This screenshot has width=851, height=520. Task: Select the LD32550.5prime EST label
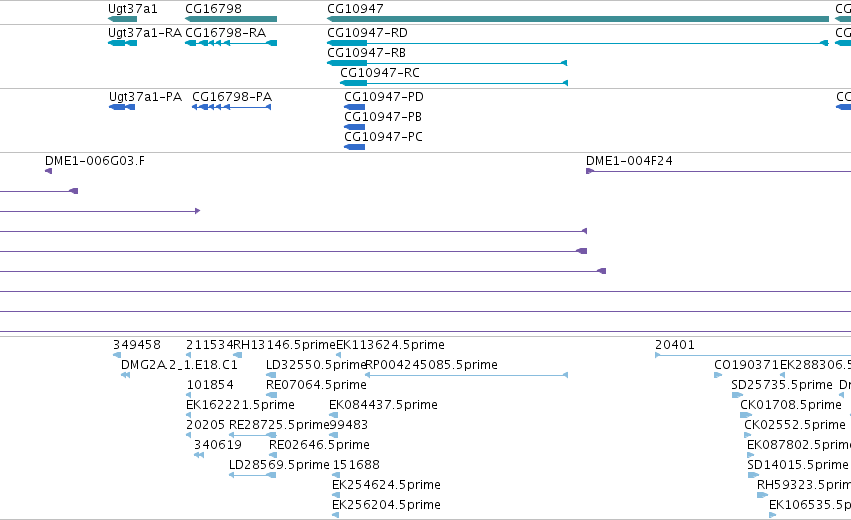click(x=316, y=365)
